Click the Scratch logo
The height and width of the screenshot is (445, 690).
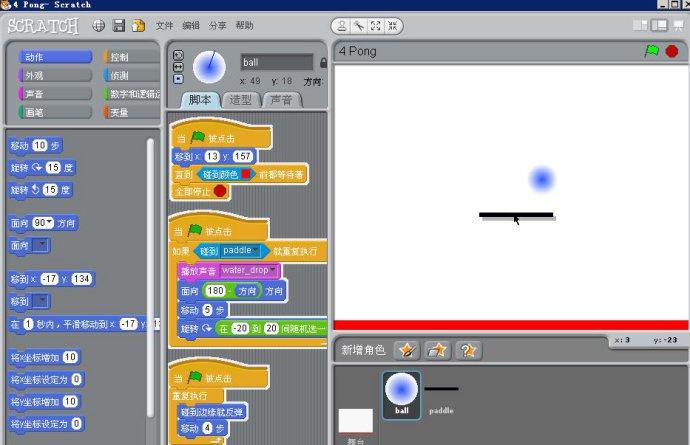[43, 26]
